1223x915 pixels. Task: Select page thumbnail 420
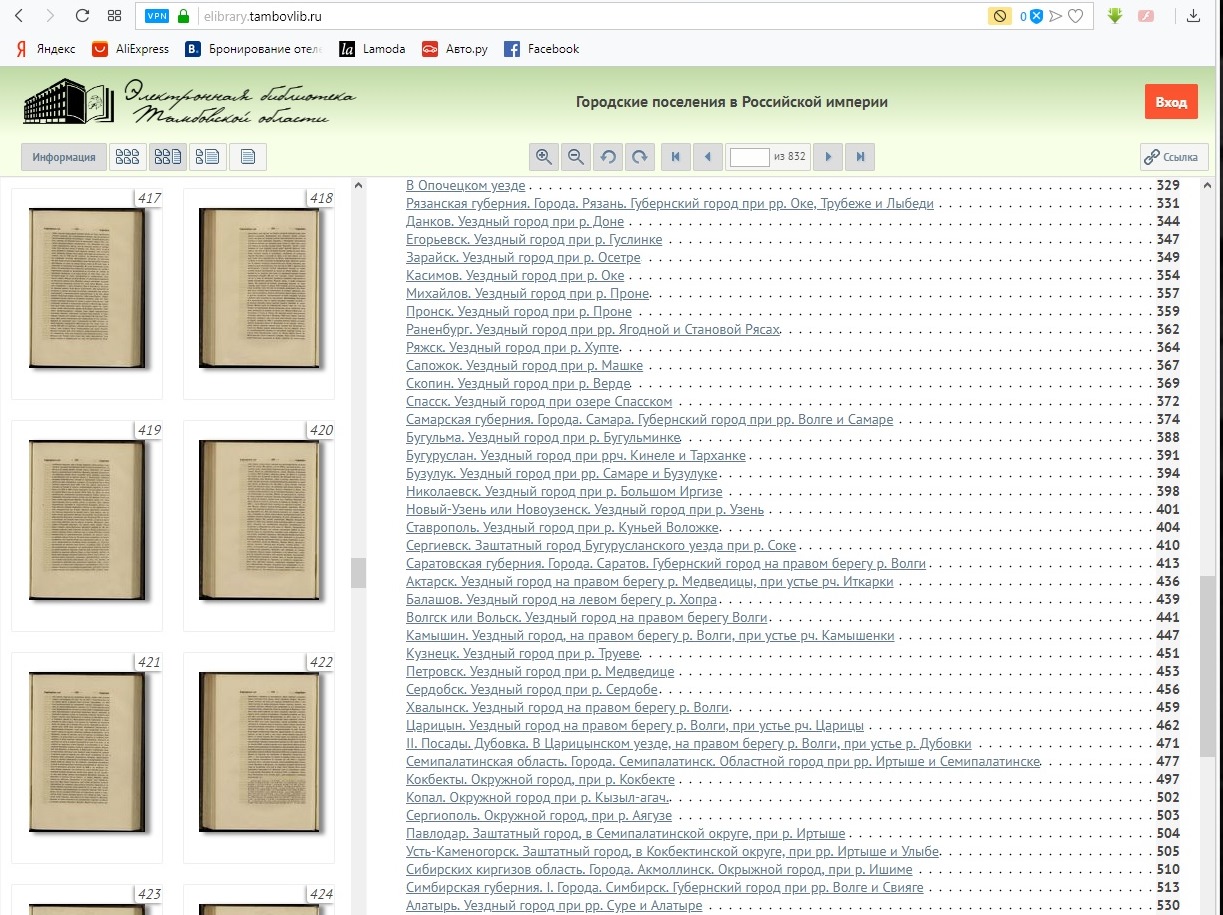(x=259, y=525)
